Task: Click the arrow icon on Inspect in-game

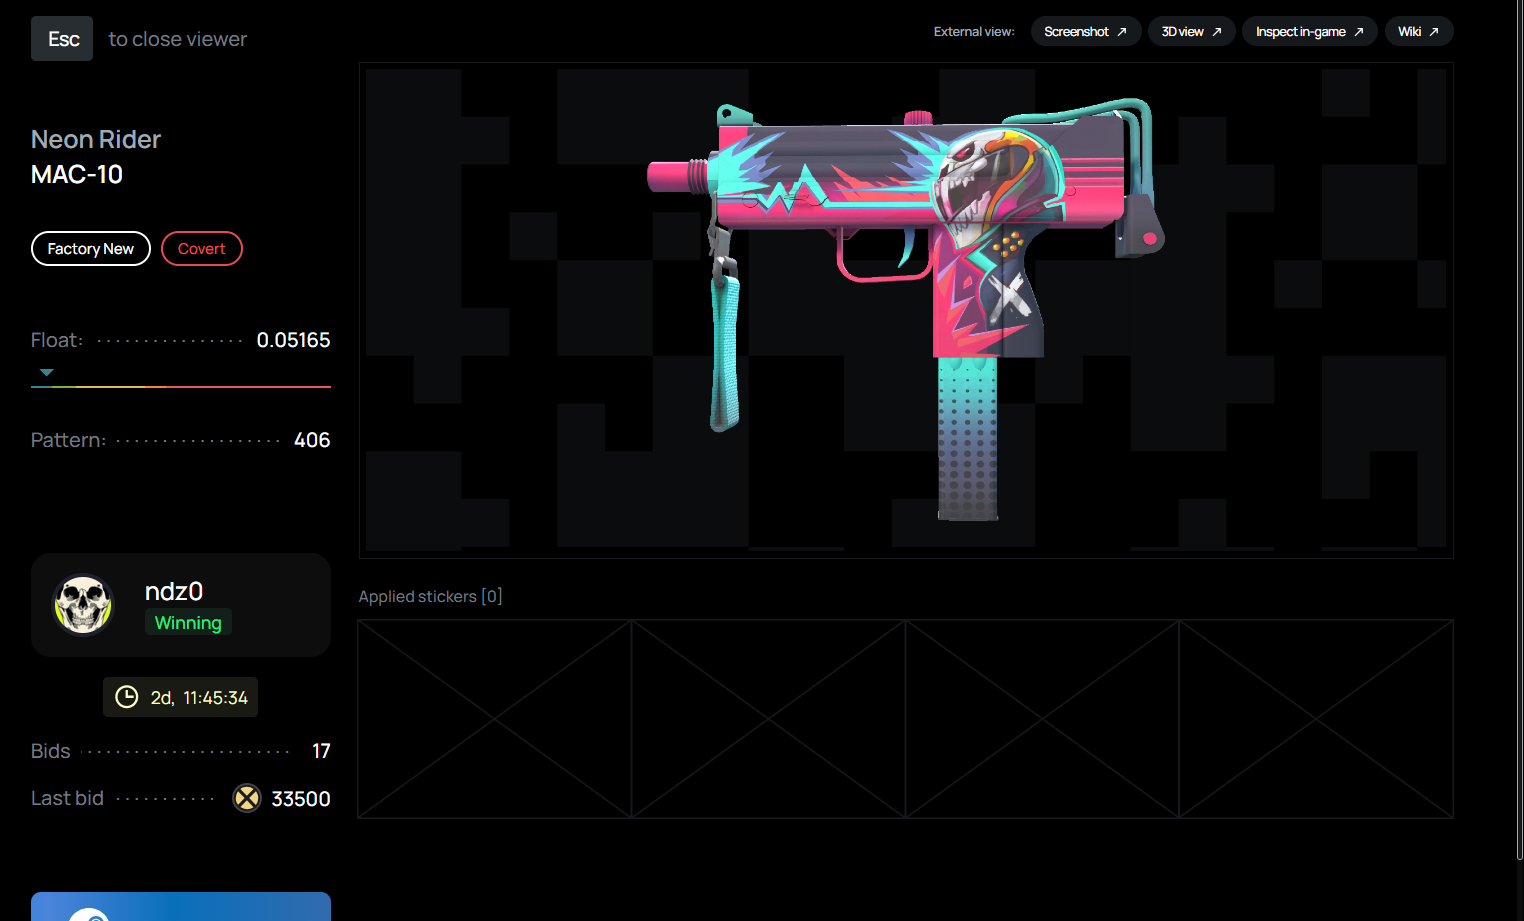Action: click(x=1359, y=32)
